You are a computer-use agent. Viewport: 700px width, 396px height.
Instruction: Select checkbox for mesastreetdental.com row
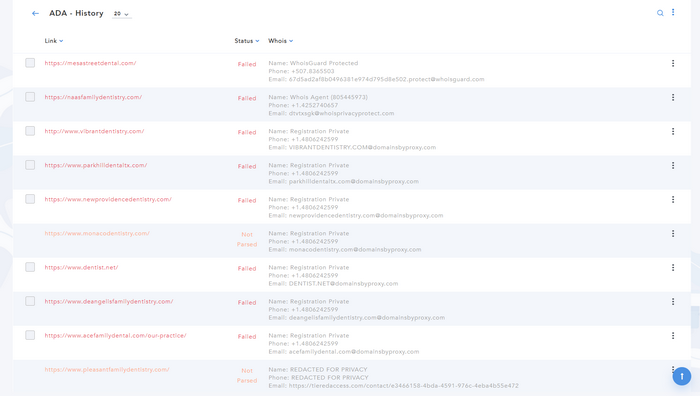pos(30,63)
